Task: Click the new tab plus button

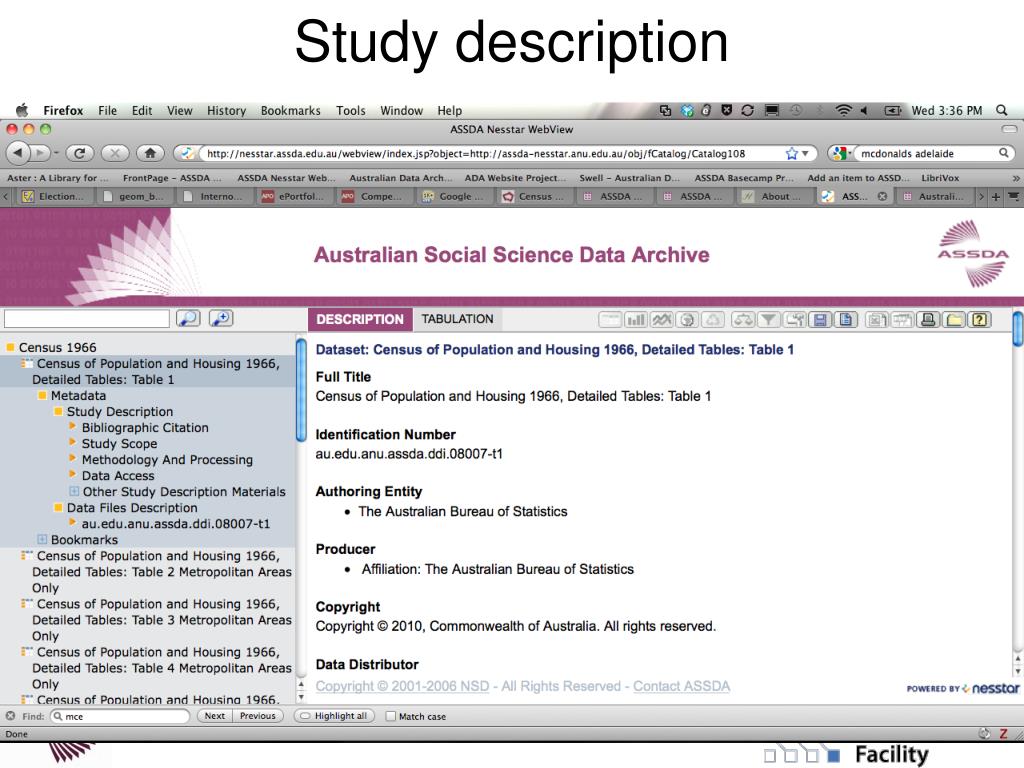Action: (996, 197)
